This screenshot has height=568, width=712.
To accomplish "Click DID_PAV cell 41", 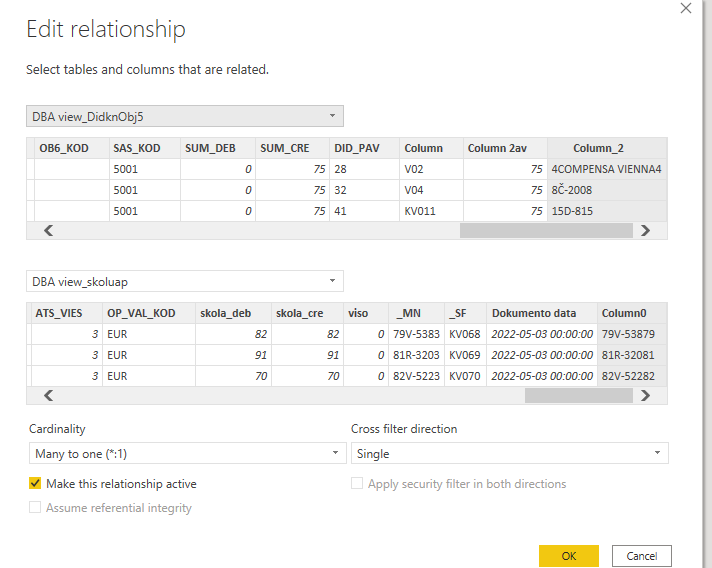I will [x=365, y=211].
